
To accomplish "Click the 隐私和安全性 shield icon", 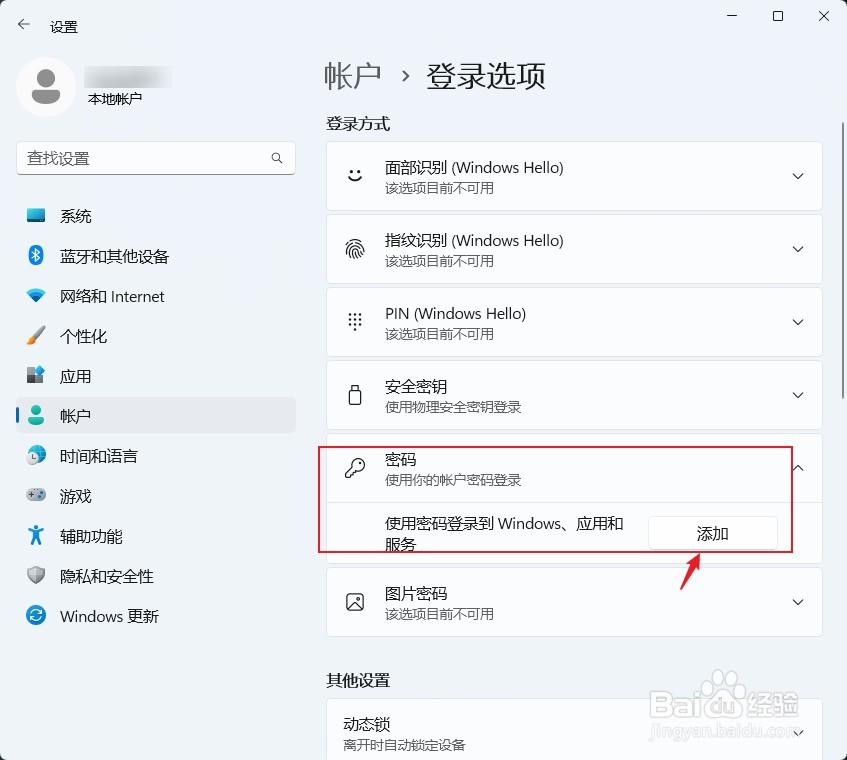I will (36, 575).
